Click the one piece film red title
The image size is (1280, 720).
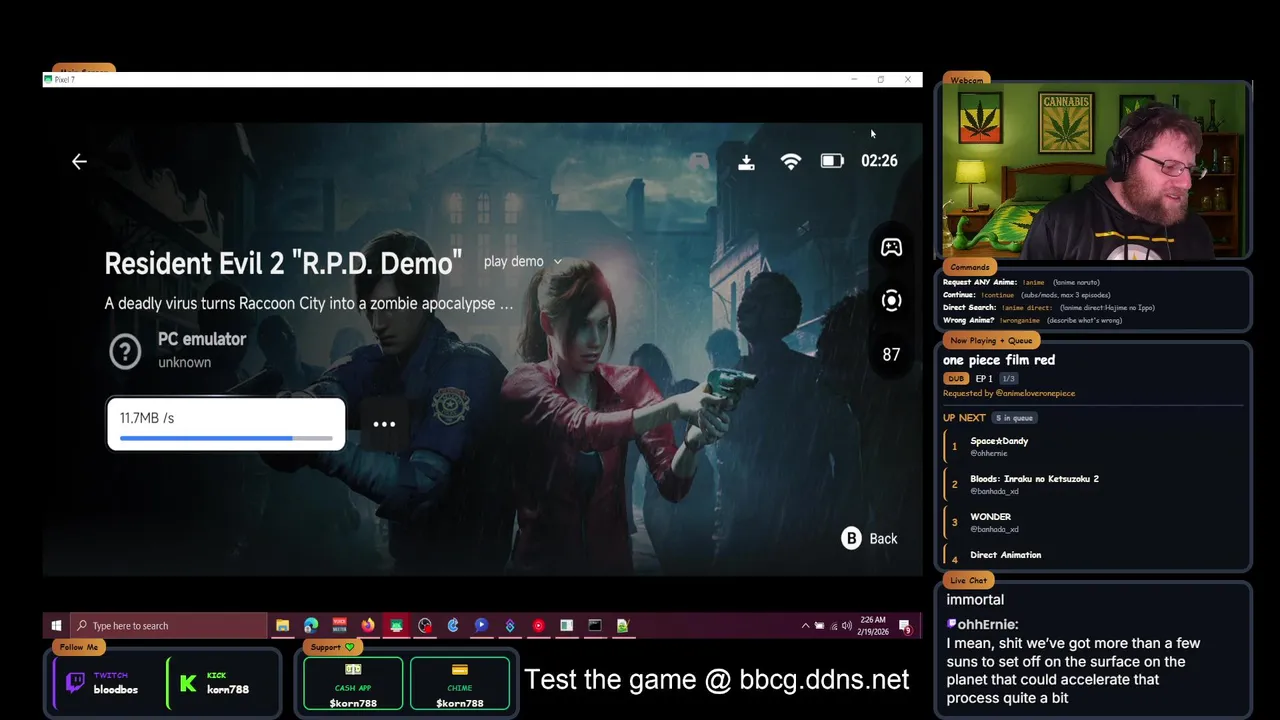(x=999, y=360)
